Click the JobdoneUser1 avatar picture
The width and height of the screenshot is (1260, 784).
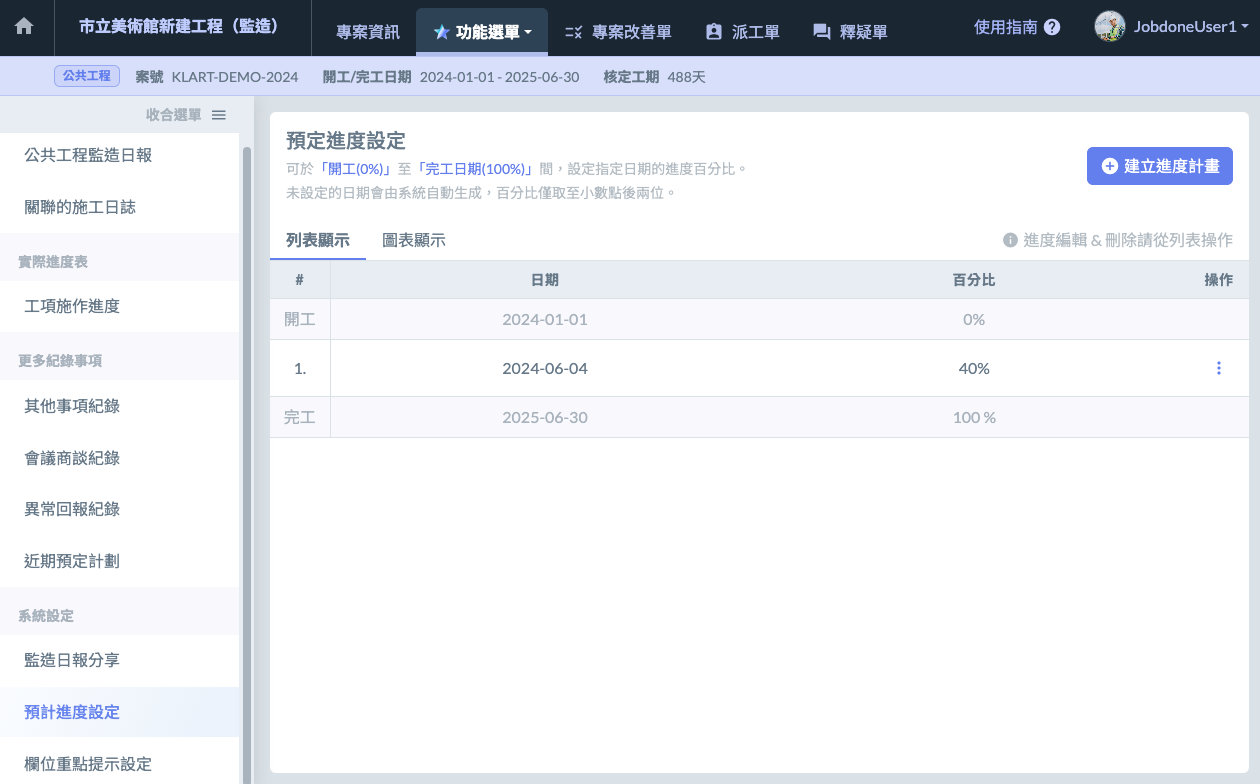click(x=1110, y=27)
